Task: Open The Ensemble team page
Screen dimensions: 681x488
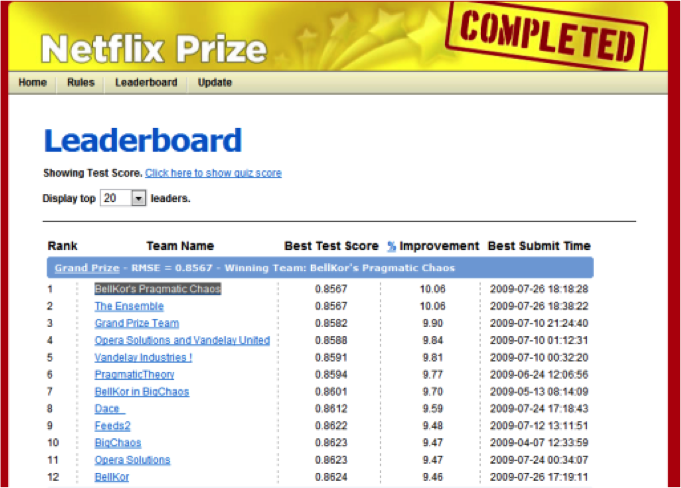Action: [x=129, y=306]
